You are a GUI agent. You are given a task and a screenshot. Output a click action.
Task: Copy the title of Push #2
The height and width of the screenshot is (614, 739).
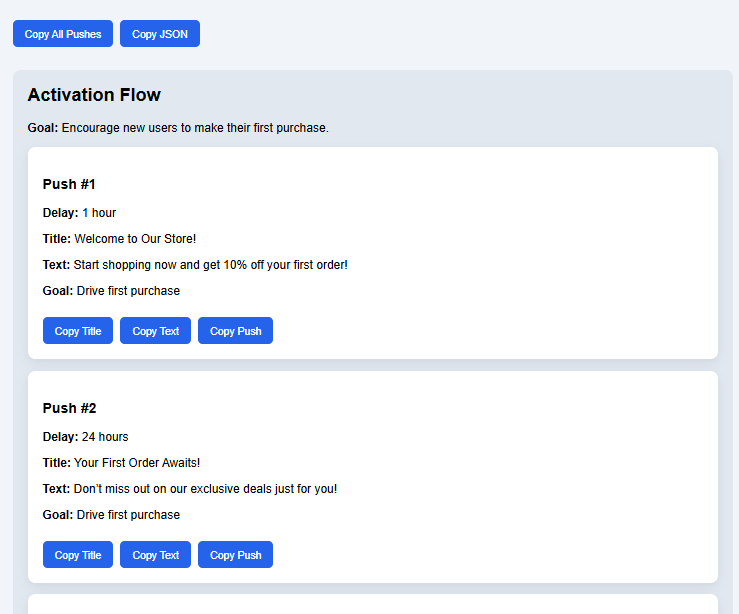click(78, 555)
